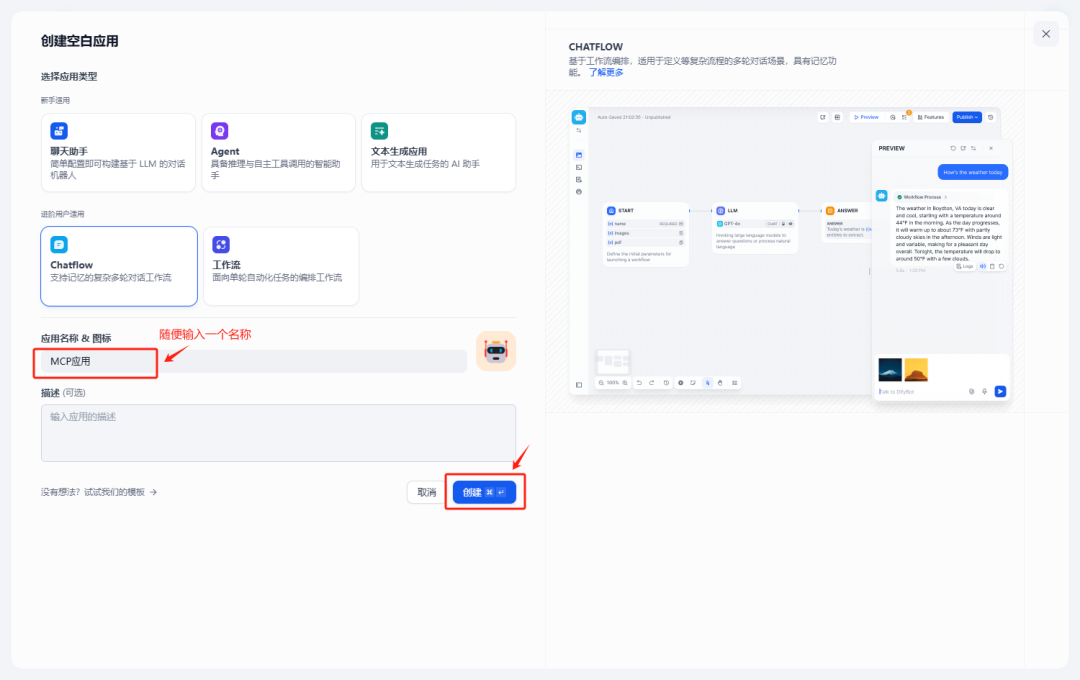Open the 了解更多 link under CHATFLOW

click(x=606, y=72)
